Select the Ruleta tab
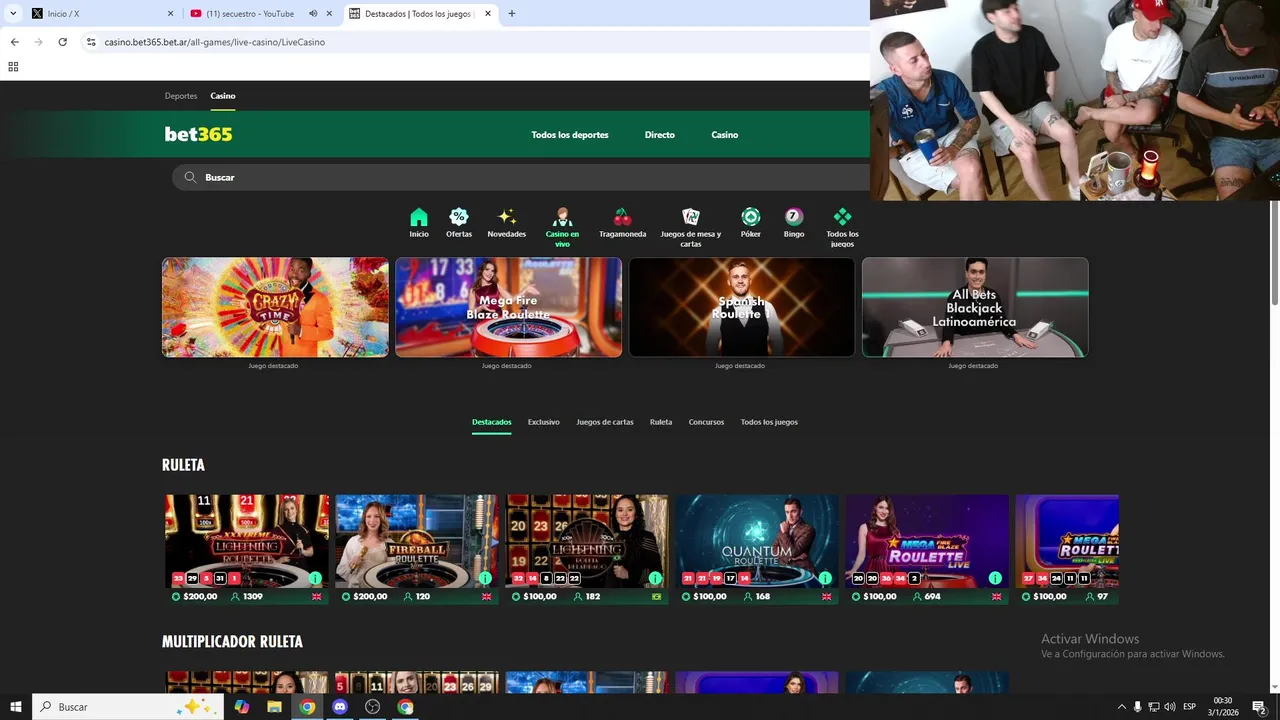The image size is (1280, 720). (661, 422)
